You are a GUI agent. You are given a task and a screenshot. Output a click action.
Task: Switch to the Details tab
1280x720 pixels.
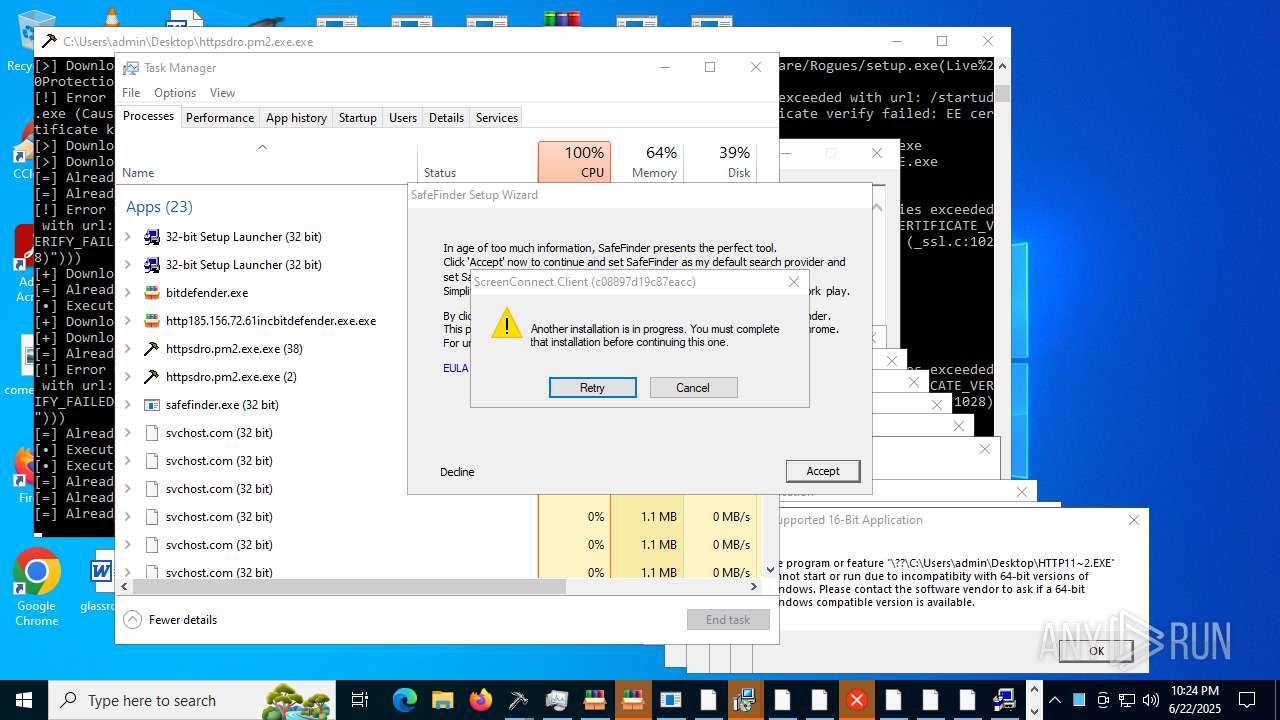pos(446,118)
